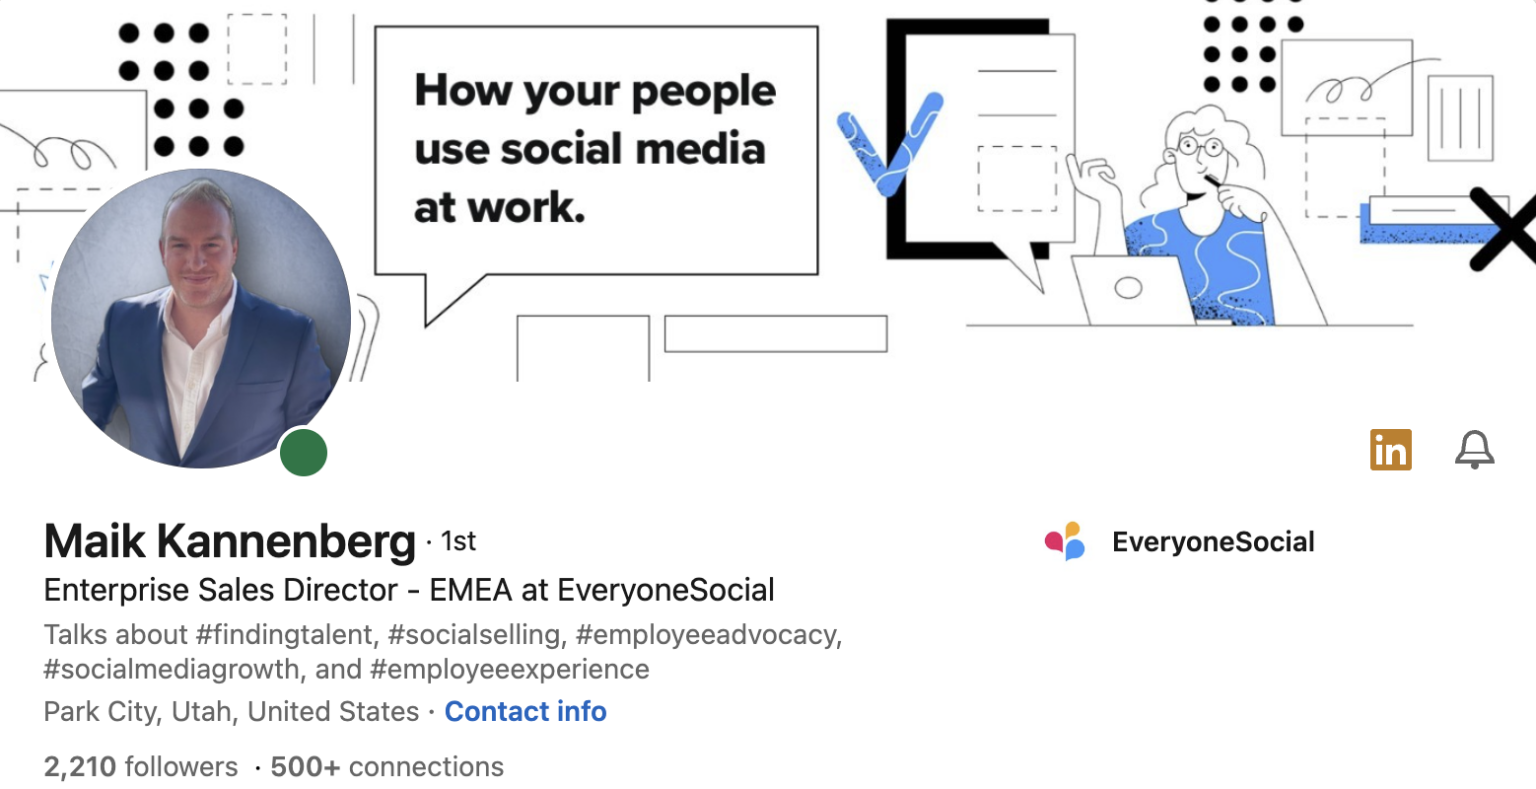The height and width of the screenshot is (789, 1536).
Task: View the 500+ connections list
Action: pyautogui.click(x=386, y=767)
